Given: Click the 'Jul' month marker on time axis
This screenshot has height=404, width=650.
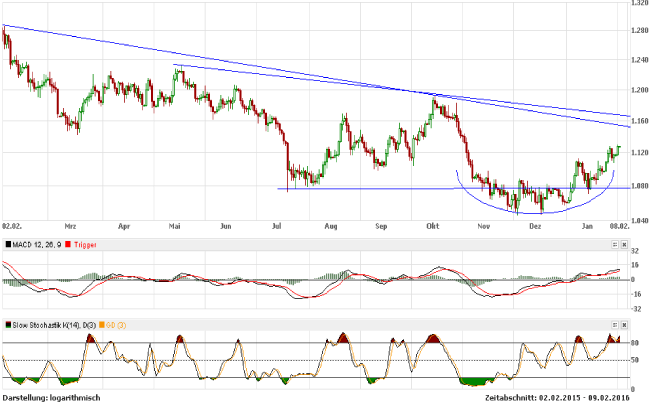Looking at the screenshot, I should click(x=278, y=227).
